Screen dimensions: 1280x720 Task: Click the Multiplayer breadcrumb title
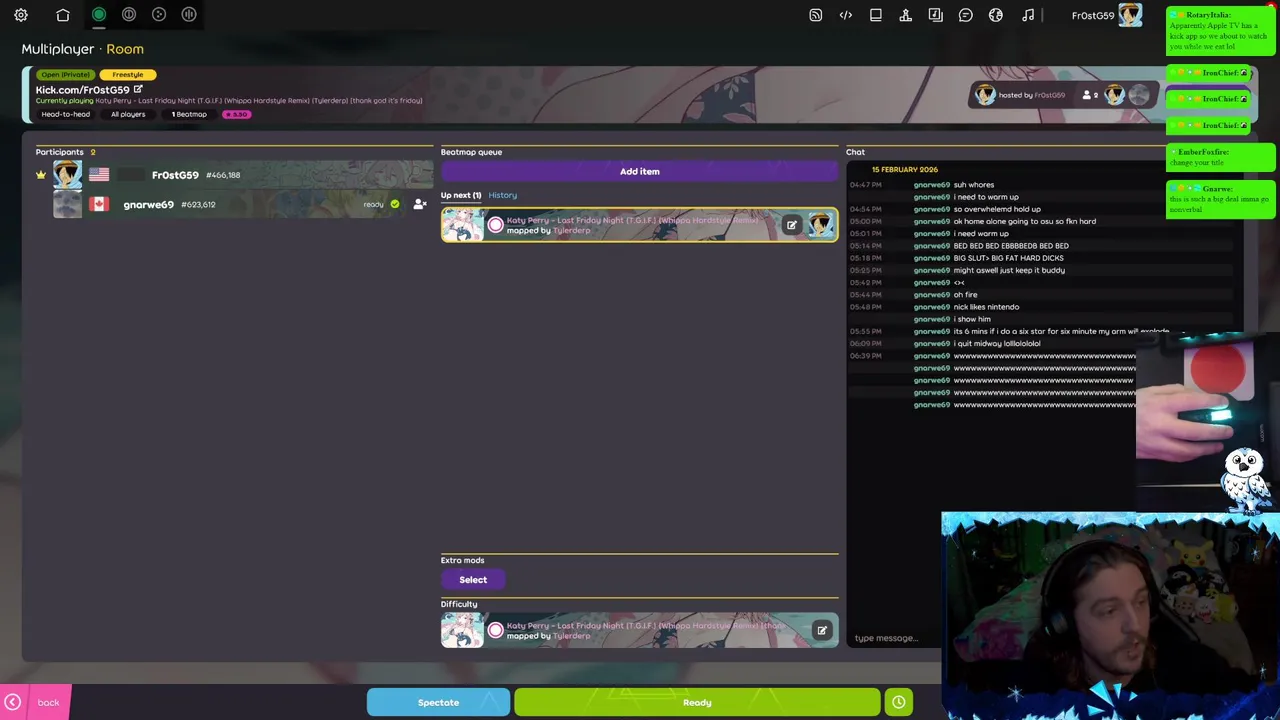(58, 49)
